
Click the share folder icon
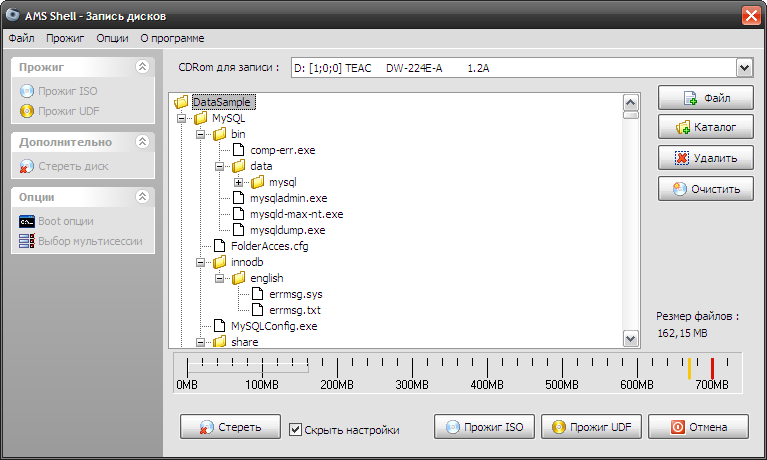pos(220,342)
